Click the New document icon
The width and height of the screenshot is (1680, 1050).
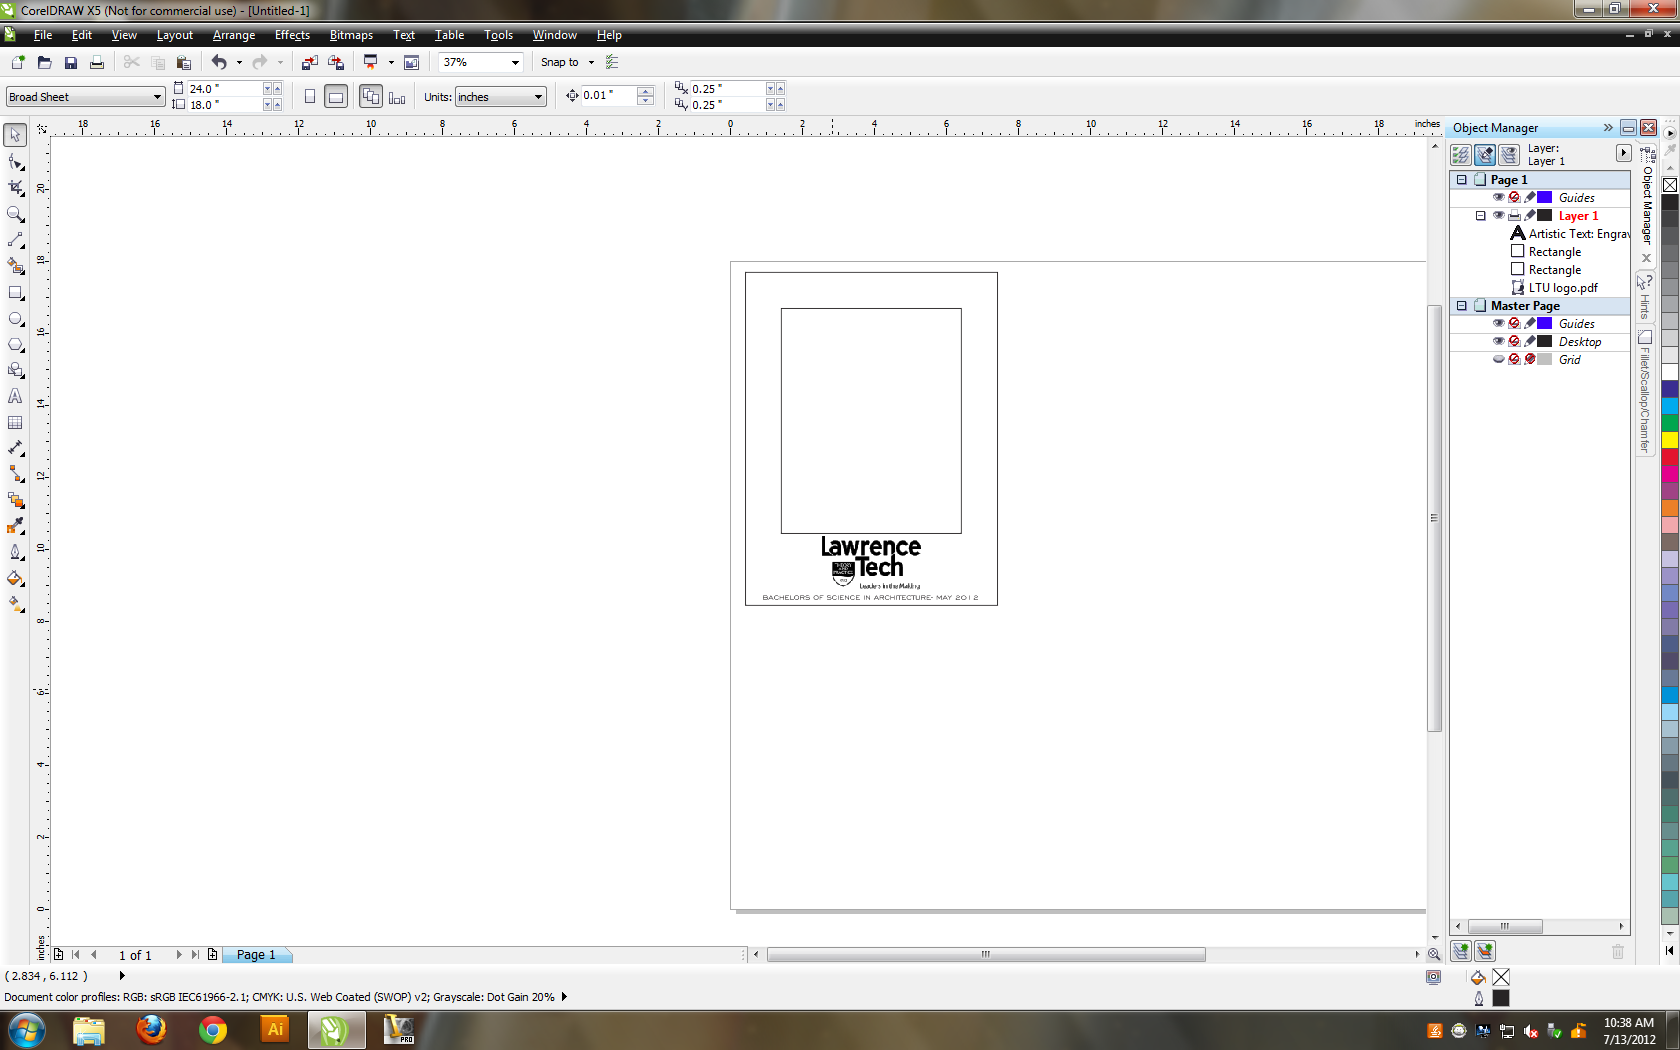(18, 62)
